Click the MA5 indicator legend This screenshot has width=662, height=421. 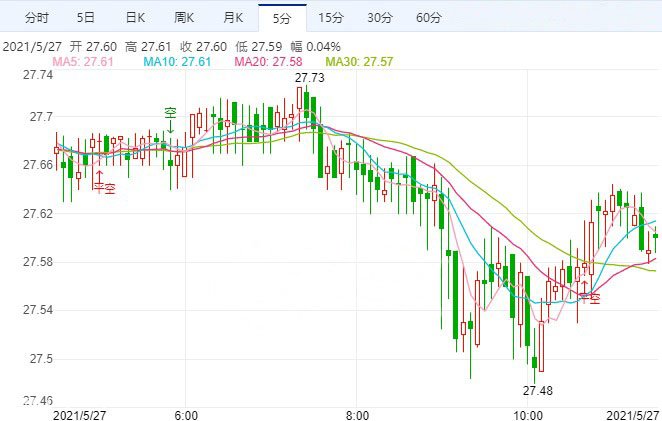(x=83, y=62)
